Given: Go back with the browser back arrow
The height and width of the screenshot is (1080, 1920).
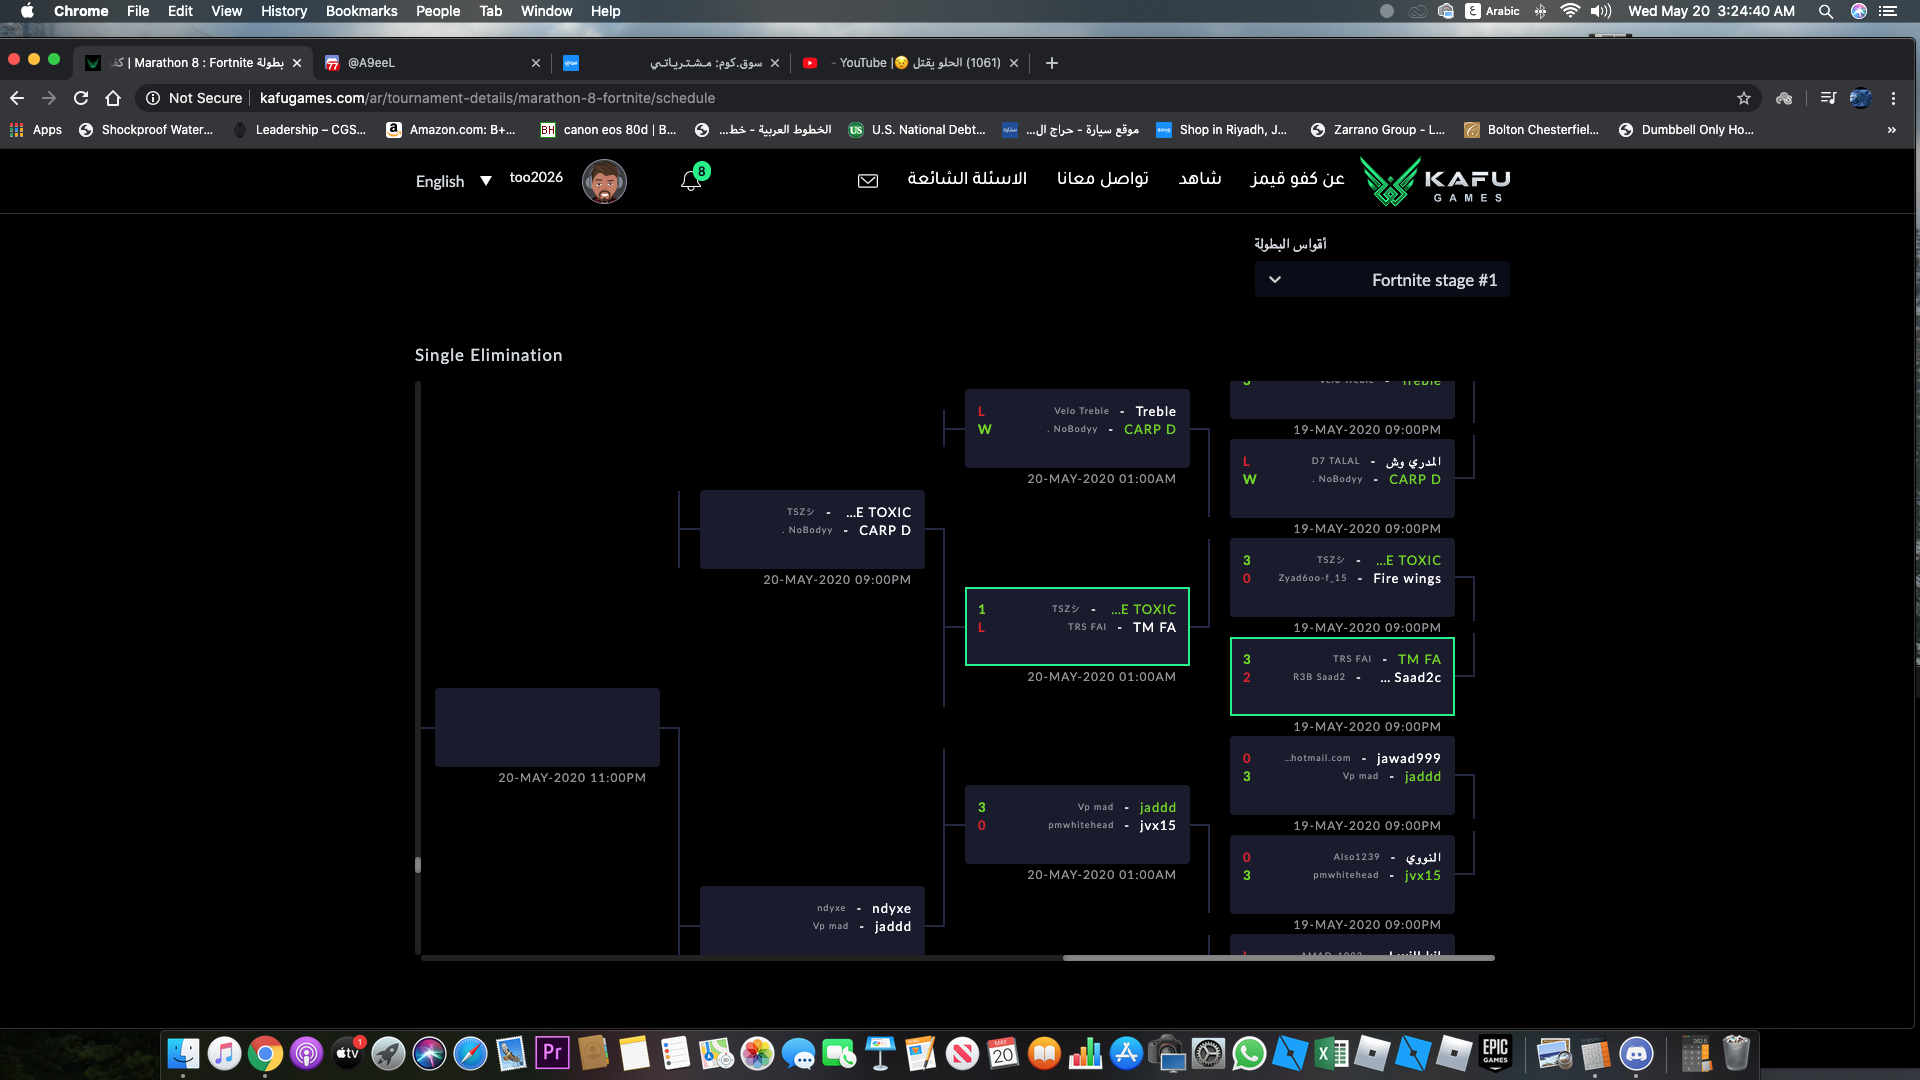Looking at the screenshot, I should [17, 98].
